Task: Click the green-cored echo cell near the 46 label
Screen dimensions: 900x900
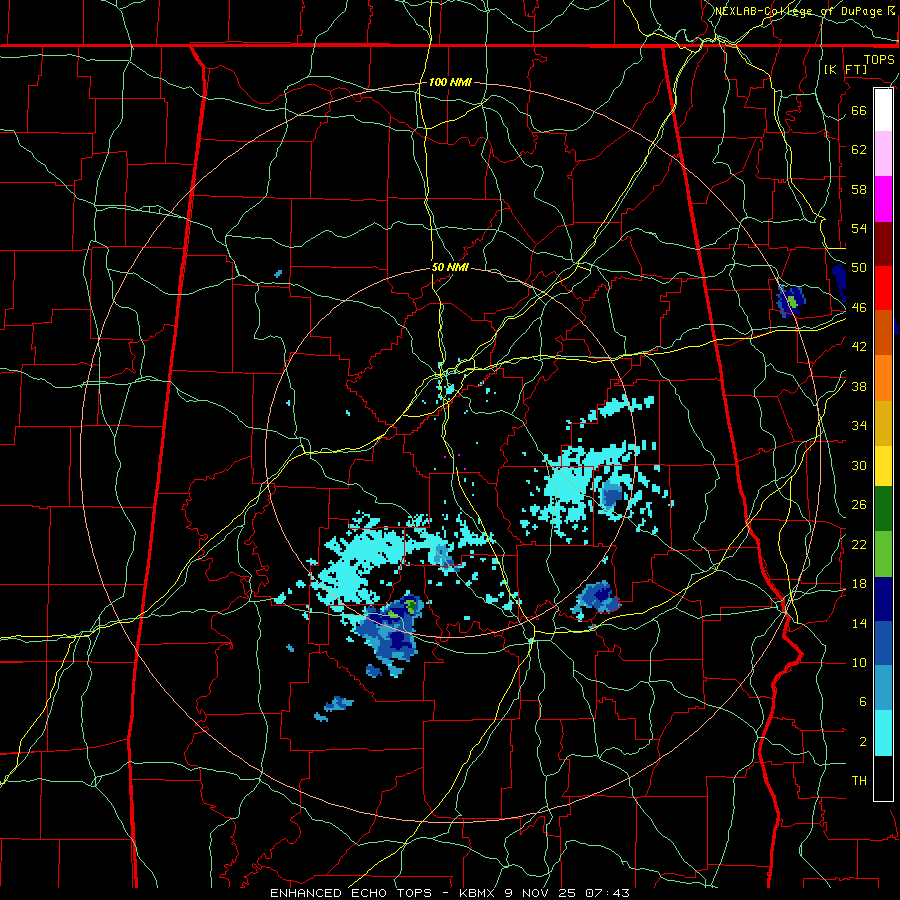Action: coord(792,300)
